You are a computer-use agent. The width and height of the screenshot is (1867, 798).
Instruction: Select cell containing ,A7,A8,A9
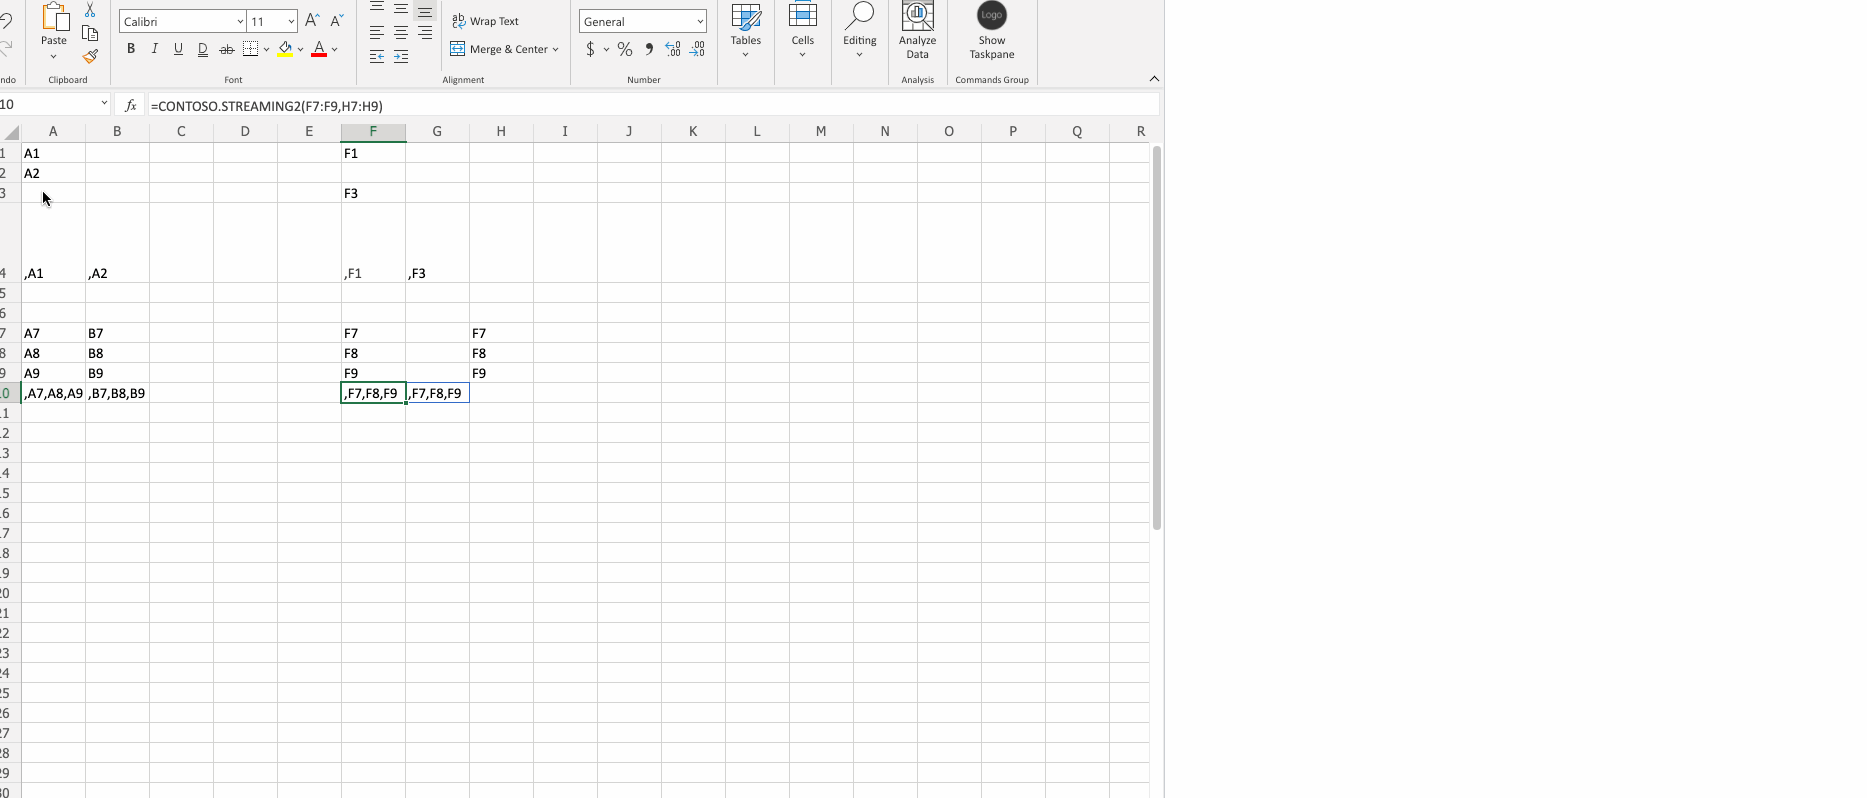pyautogui.click(x=53, y=393)
